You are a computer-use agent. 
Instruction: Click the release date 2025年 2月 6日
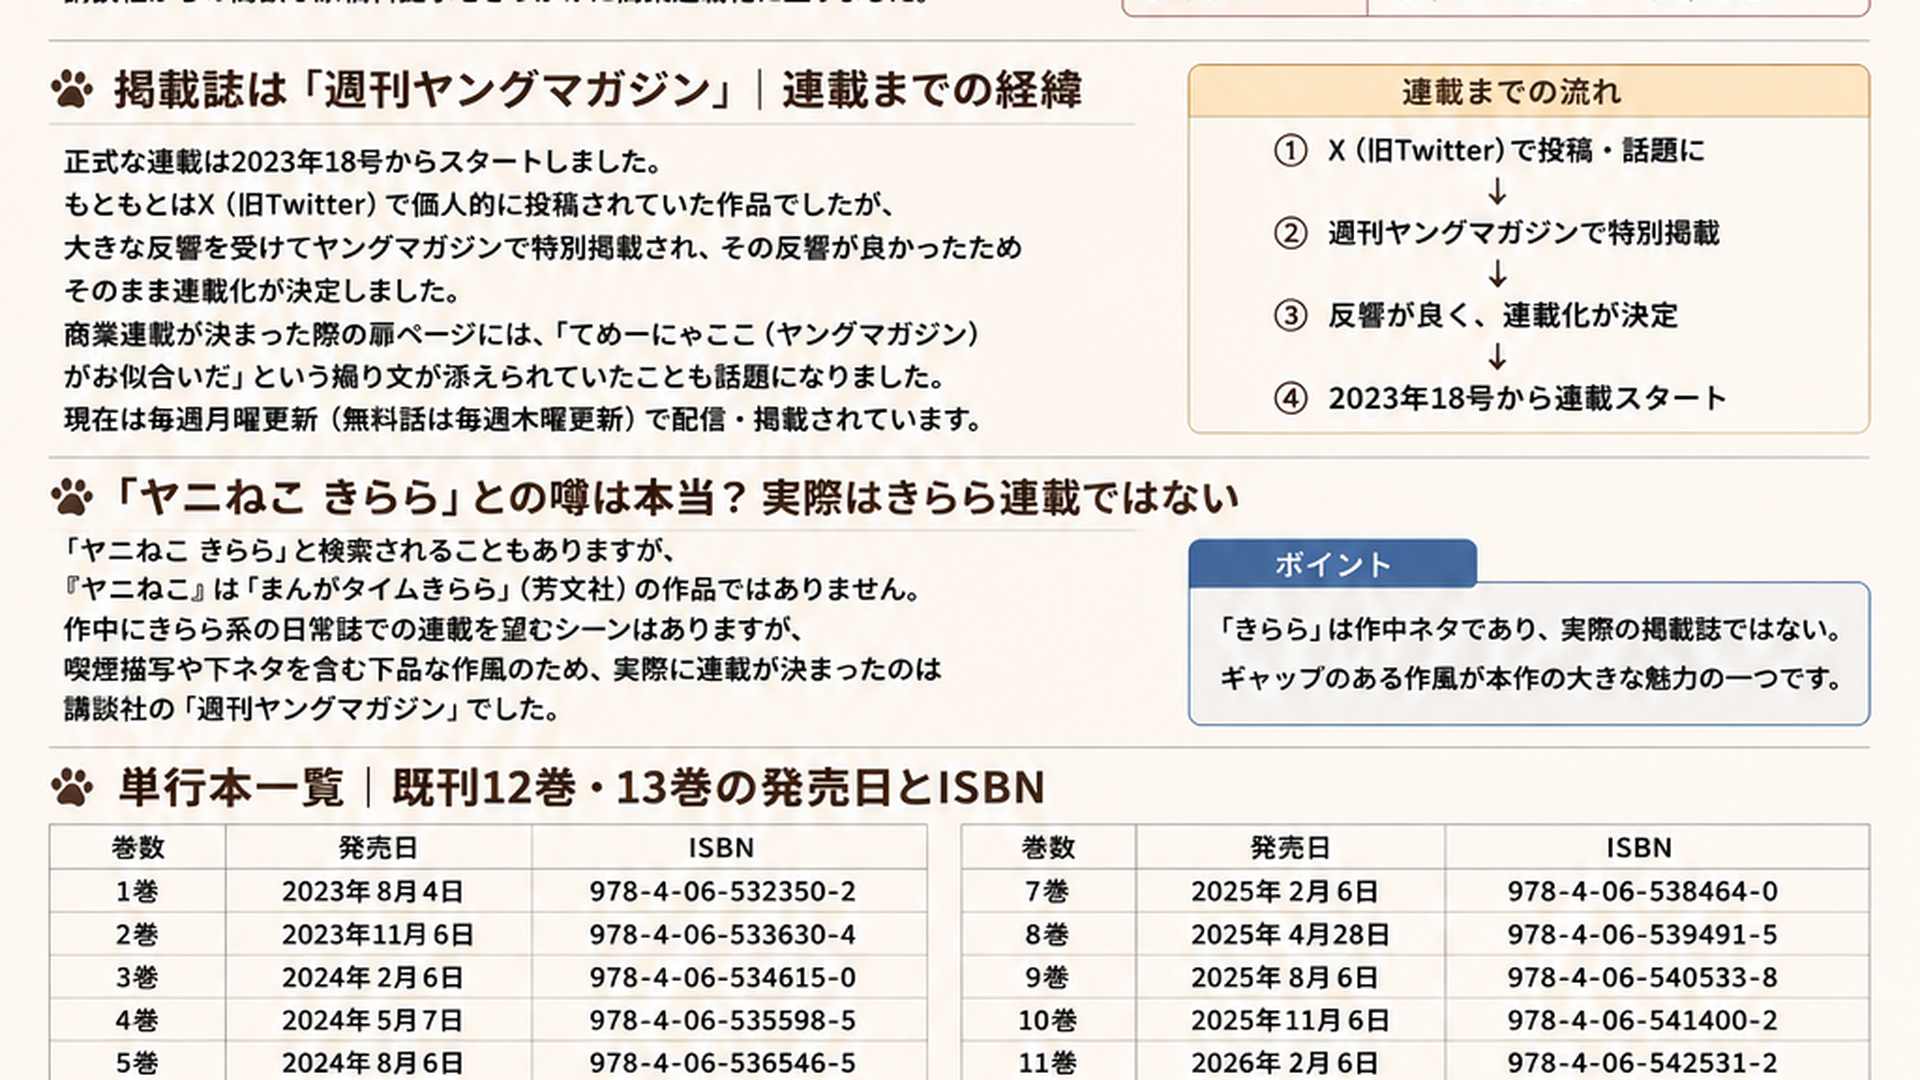click(x=1285, y=891)
